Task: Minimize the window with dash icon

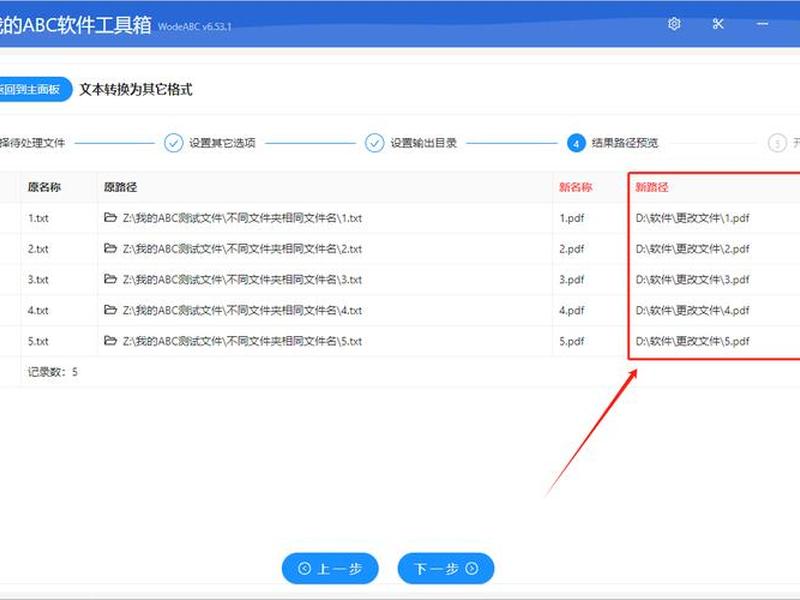Action: (x=762, y=23)
